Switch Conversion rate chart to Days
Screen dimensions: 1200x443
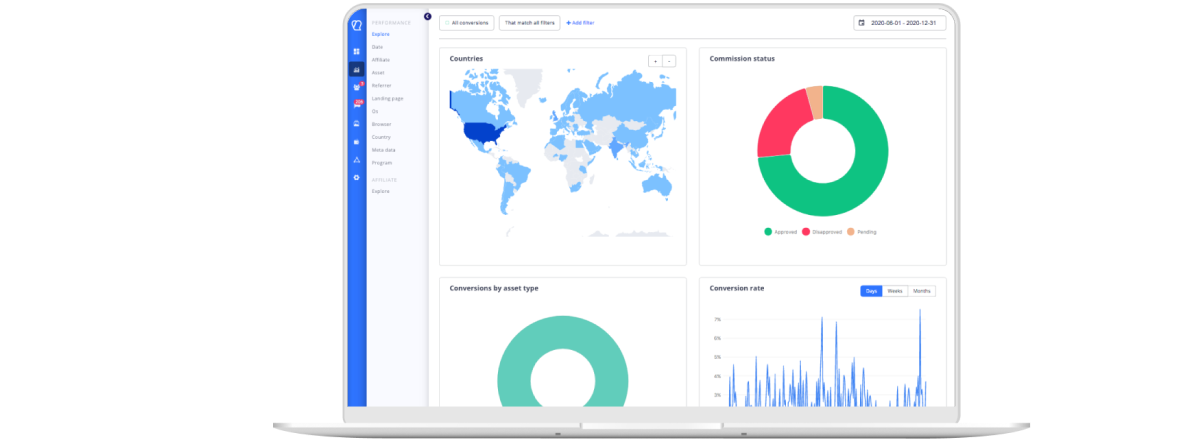click(x=871, y=291)
